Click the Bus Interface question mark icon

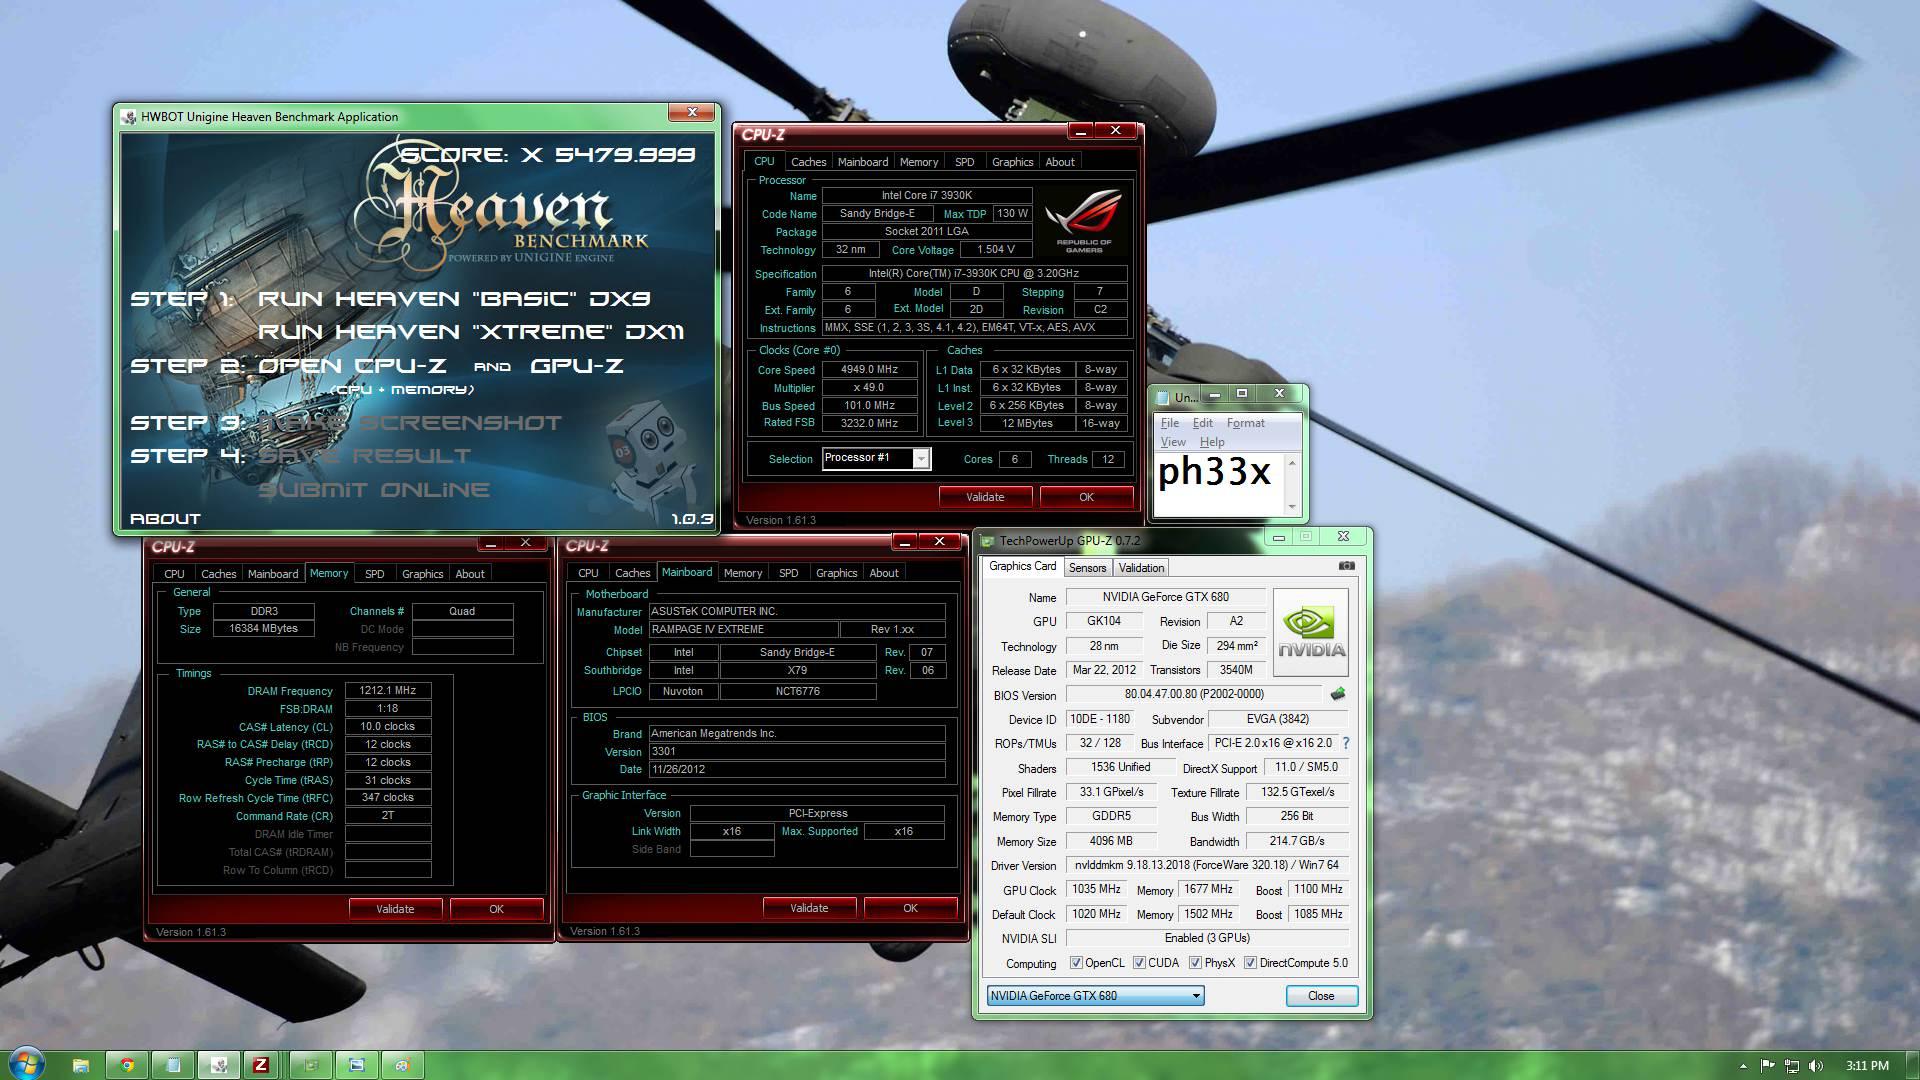[x=1345, y=743]
